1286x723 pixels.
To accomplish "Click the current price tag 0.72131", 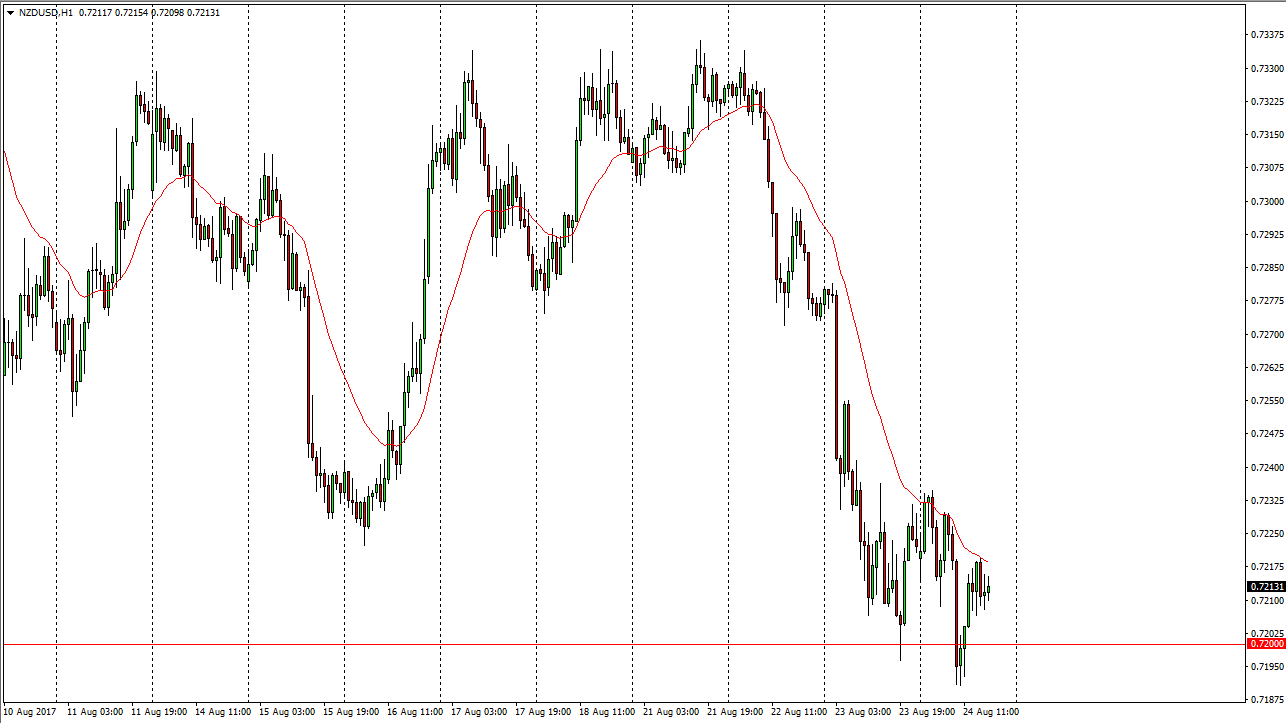I will 1265,586.
